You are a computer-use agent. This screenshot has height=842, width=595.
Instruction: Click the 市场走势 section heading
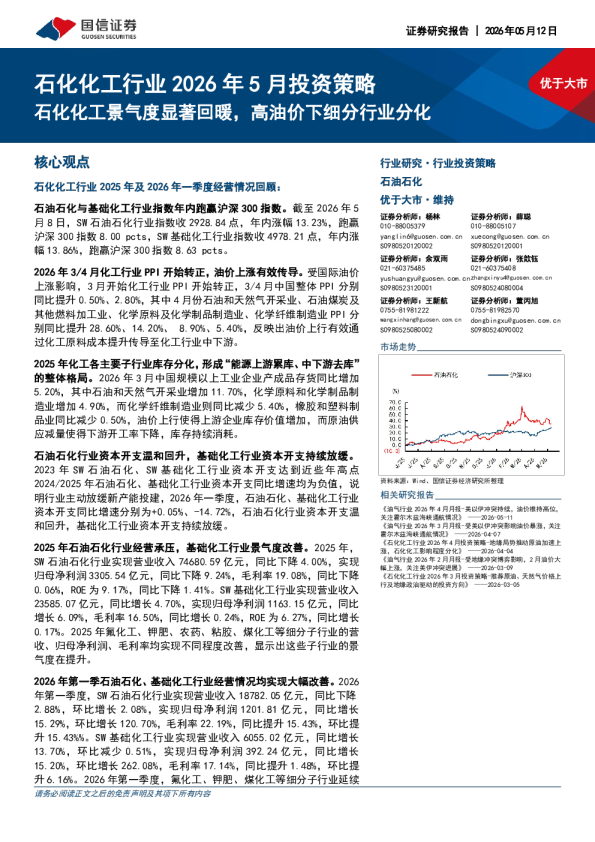398,347
